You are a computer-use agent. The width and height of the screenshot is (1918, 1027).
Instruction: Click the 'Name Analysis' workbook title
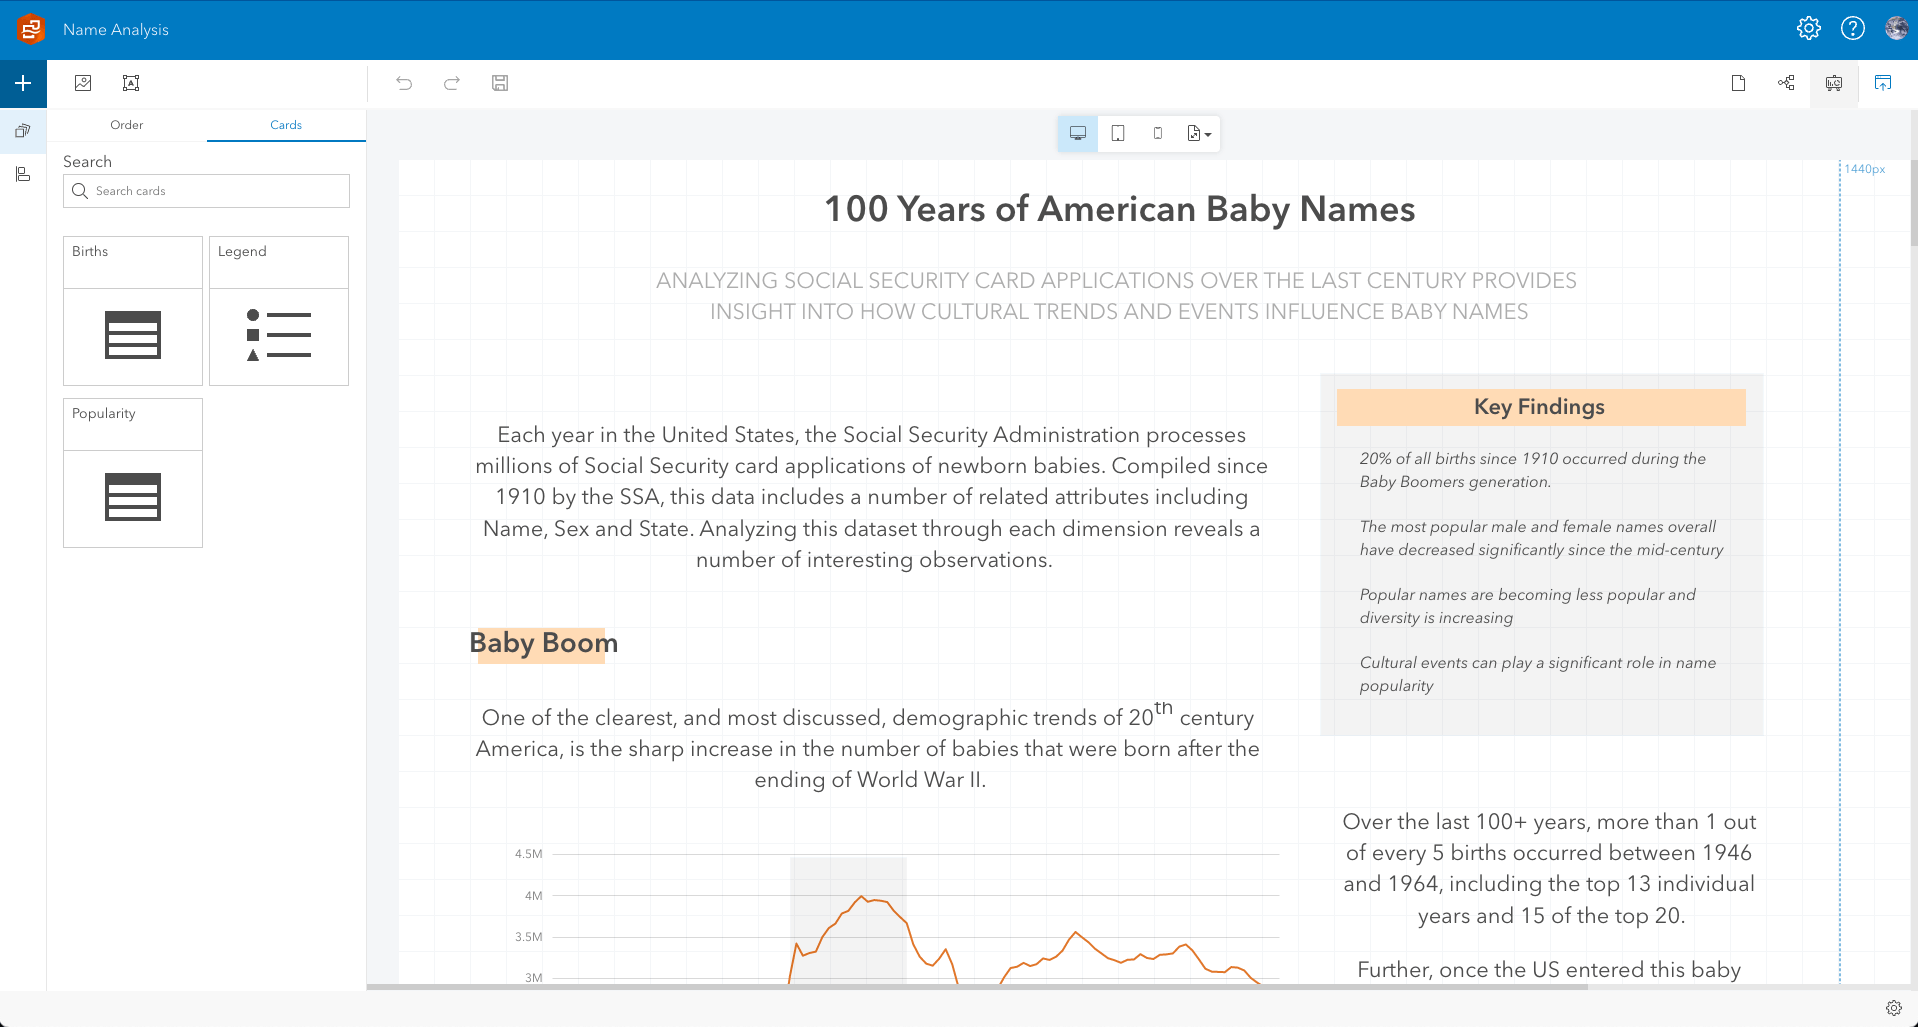pyautogui.click(x=116, y=29)
